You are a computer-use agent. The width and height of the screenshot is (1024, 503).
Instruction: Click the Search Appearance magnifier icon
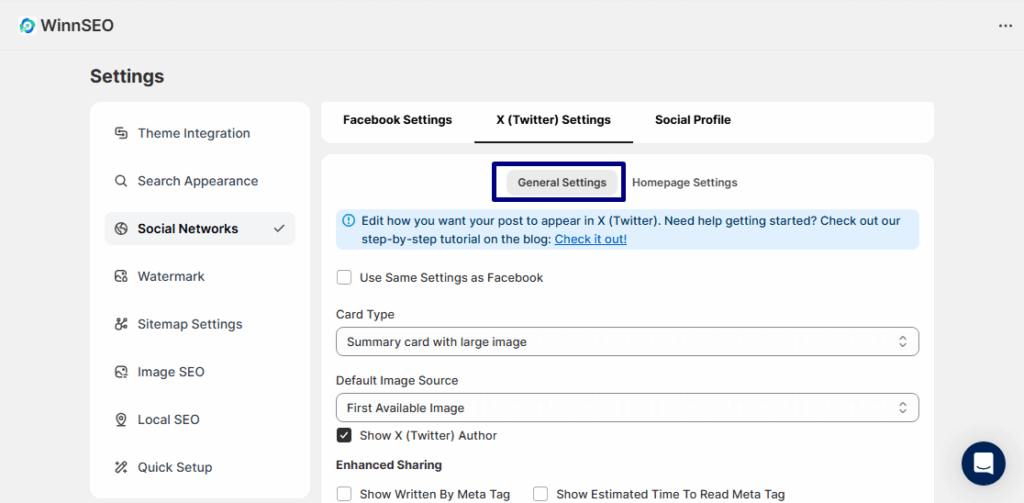coord(121,181)
